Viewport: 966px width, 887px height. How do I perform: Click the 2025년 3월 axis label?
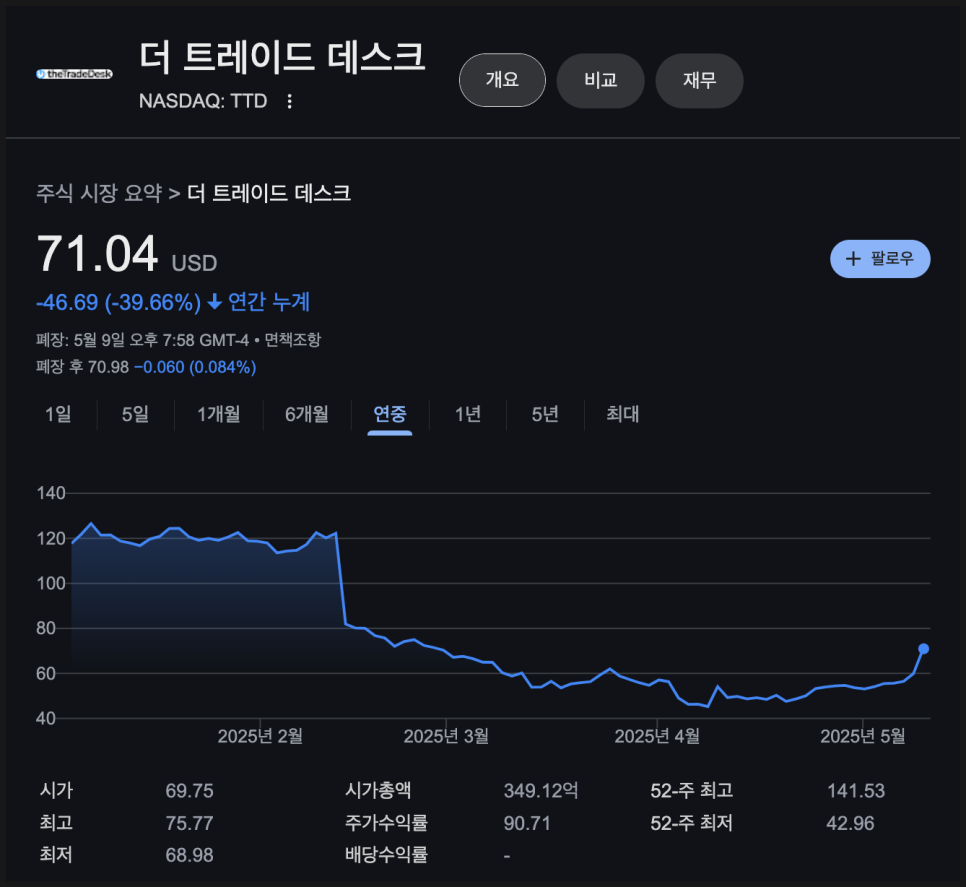pos(446,736)
